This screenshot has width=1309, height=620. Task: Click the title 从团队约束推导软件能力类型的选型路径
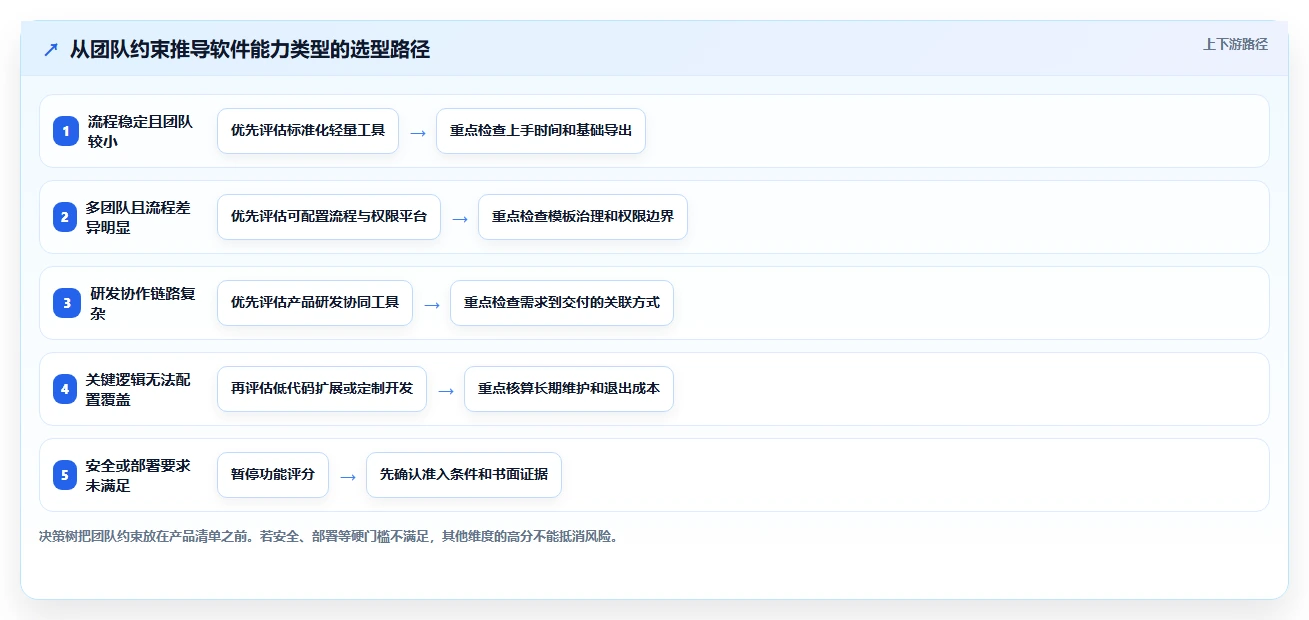(250, 50)
